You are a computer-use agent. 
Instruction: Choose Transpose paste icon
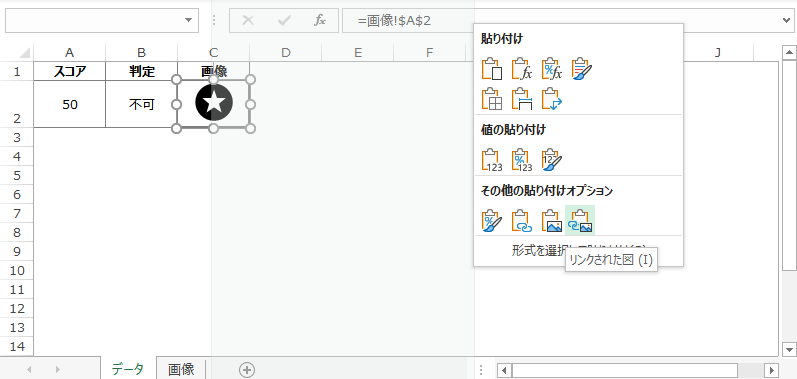click(551, 99)
